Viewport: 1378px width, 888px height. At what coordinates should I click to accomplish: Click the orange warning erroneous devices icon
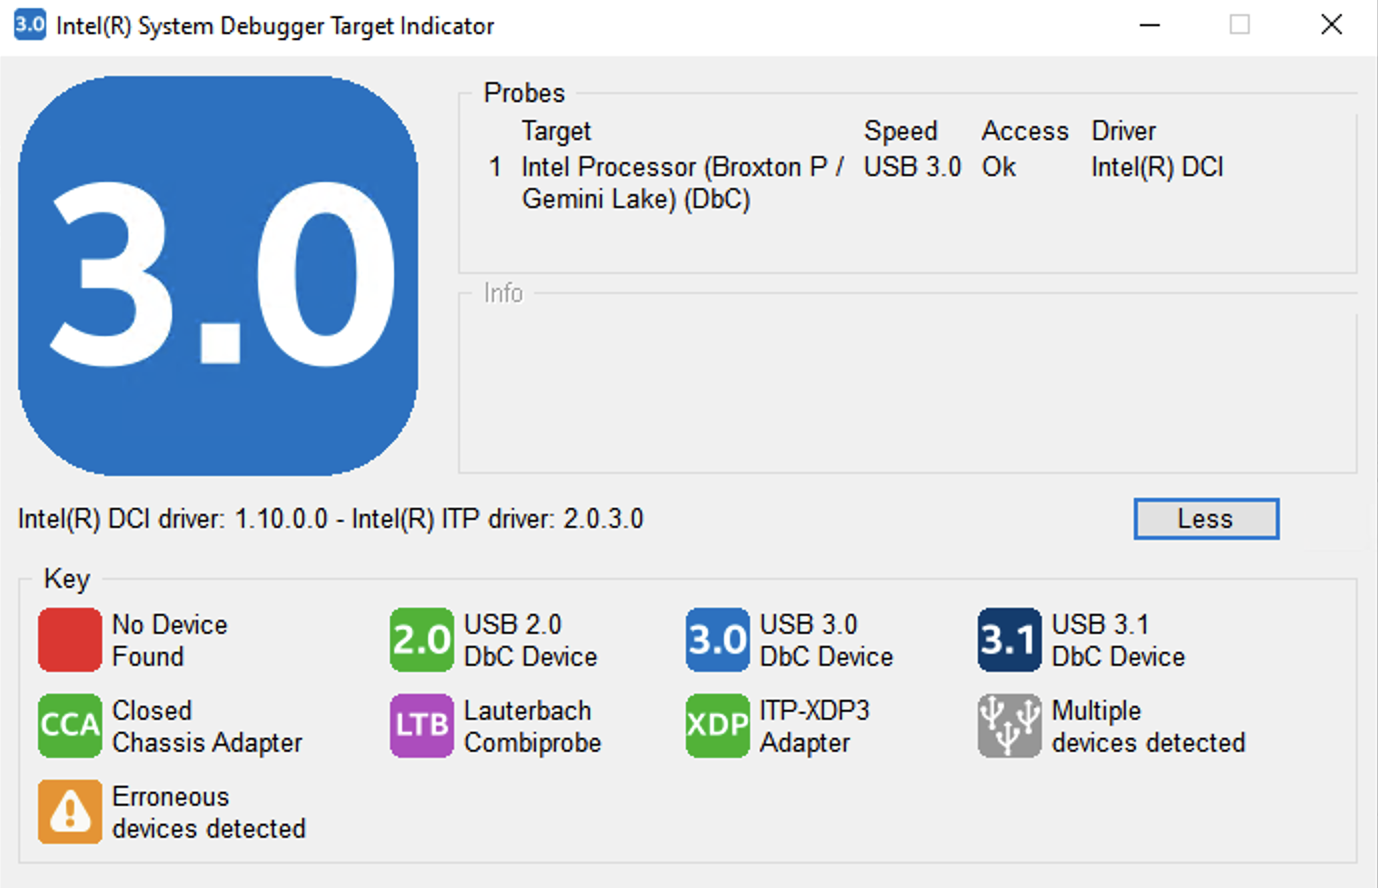[70, 812]
